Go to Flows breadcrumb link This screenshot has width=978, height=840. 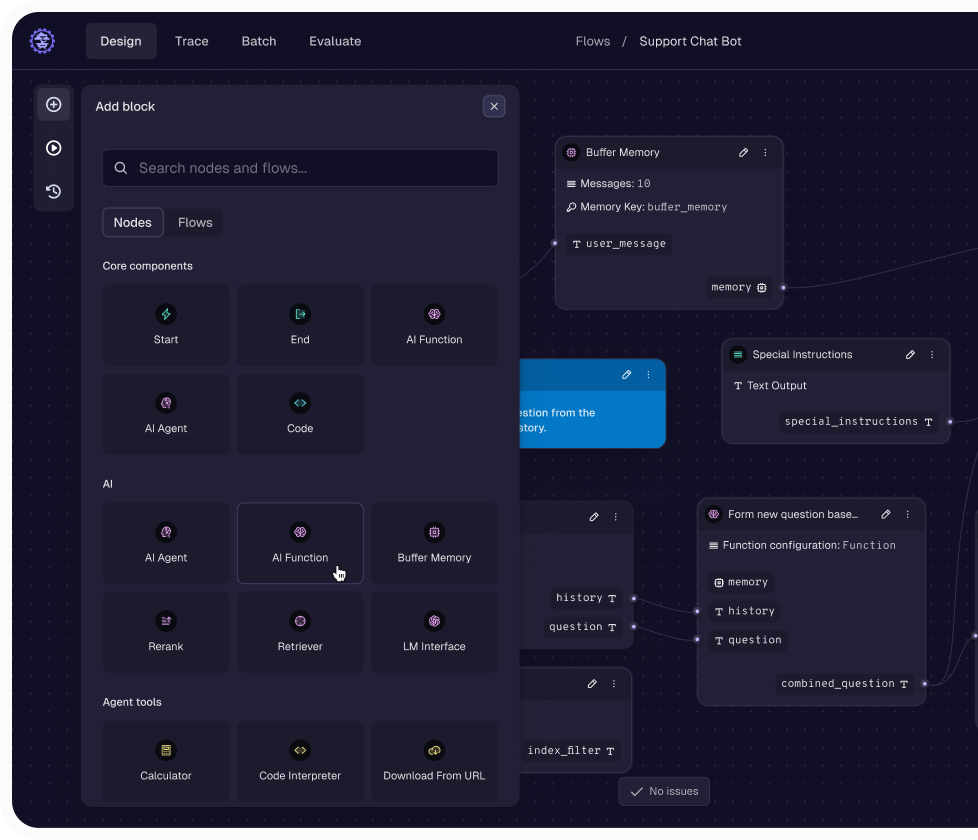(x=592, y=41)
